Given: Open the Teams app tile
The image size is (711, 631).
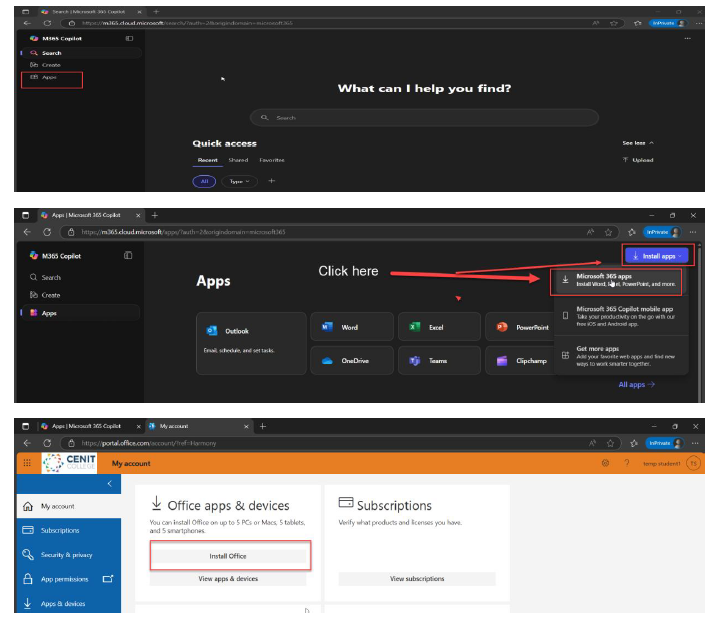Looking at the screenshot, I should [439, 361].
